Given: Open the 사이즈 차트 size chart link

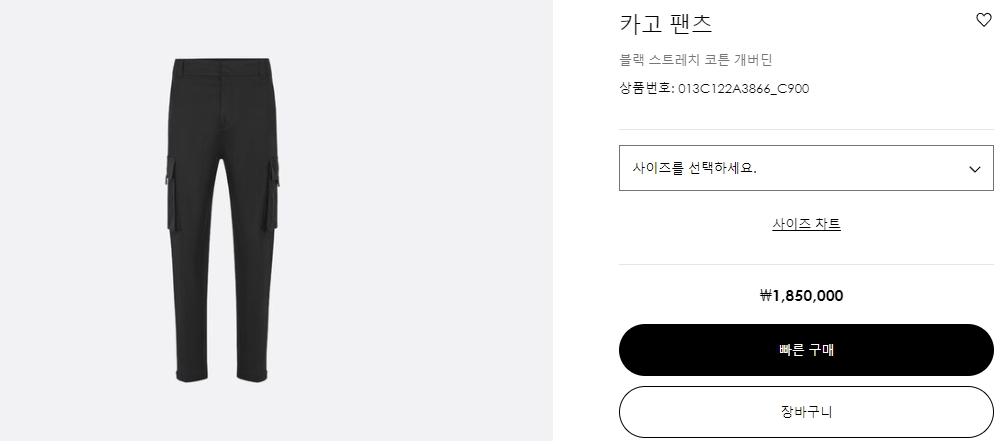Looking at the screenshot, I should click(x=806, y=224).
